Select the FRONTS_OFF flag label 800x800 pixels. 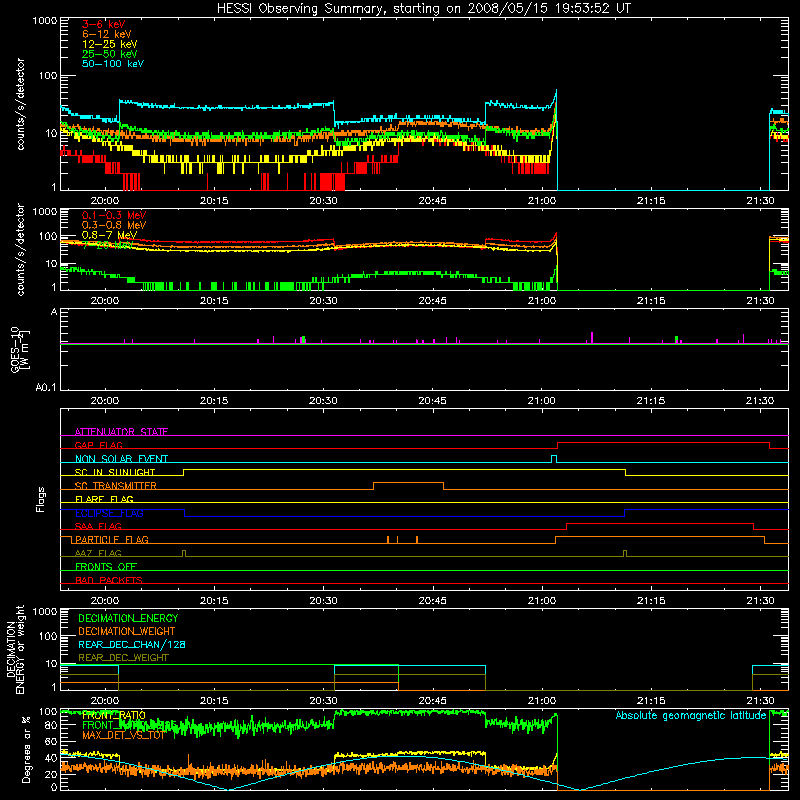point(106,567)
